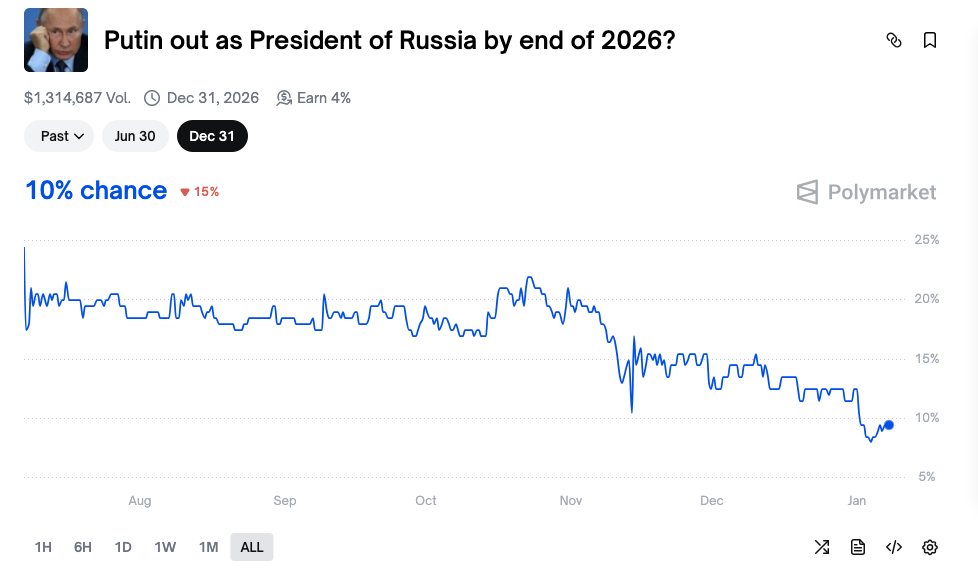Viewport: 978px width, 586px height.
Task: Toggle the 1D timeframe
Action: tap(122, 547)
